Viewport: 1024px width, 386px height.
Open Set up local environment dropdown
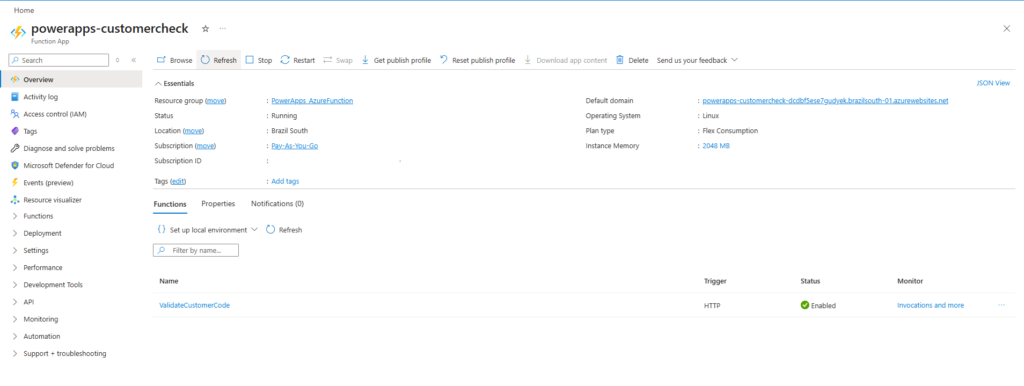(207, 230)
